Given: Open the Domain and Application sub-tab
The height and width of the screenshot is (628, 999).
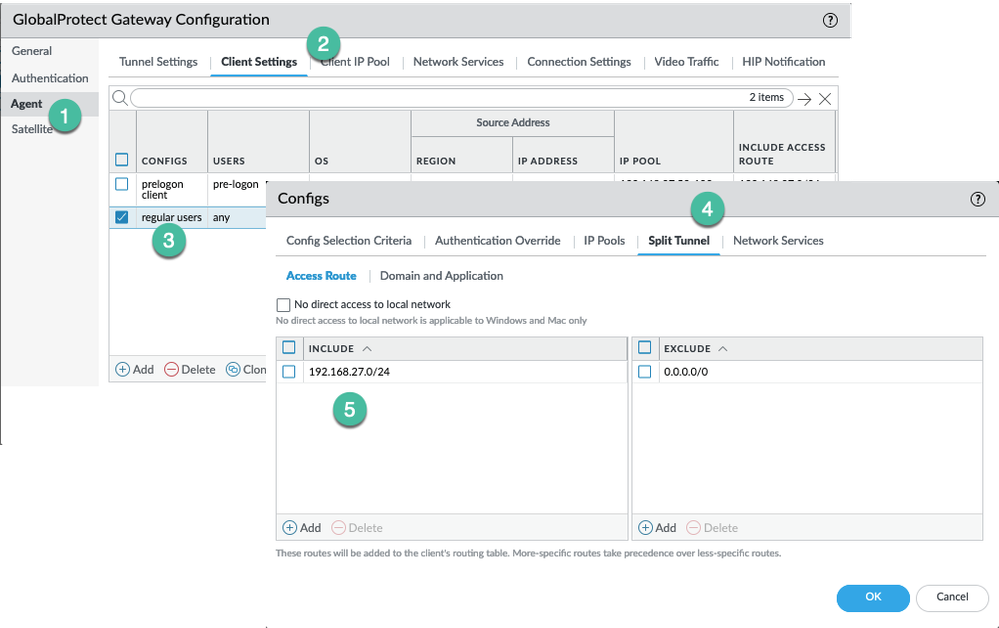Looking at the screenshot, I should pos(441,276).
